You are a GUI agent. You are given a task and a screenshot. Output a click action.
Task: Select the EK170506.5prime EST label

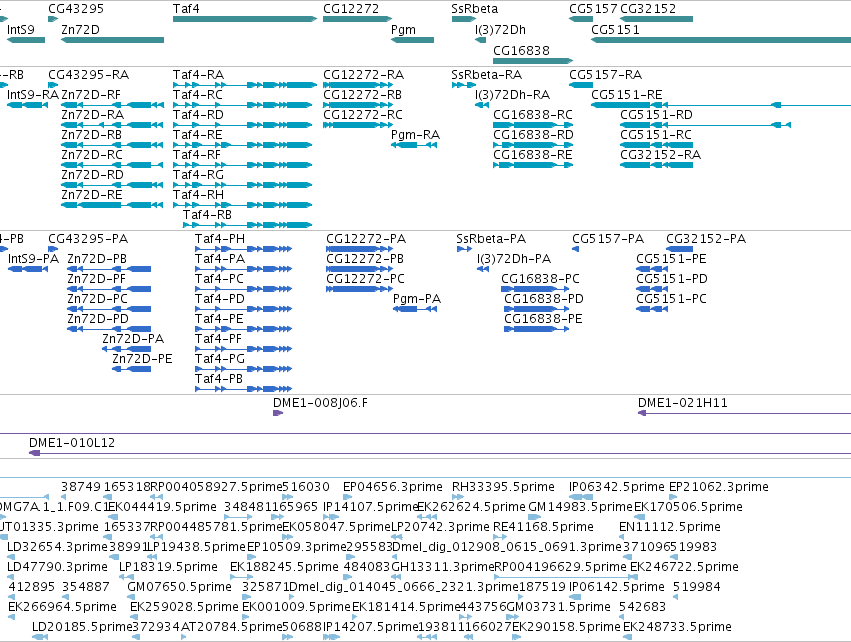(686, 507)
